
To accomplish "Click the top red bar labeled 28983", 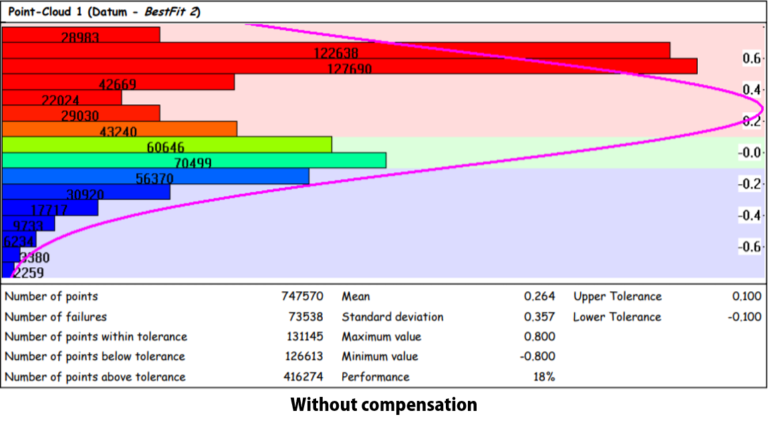I will (x=81, y=35).
